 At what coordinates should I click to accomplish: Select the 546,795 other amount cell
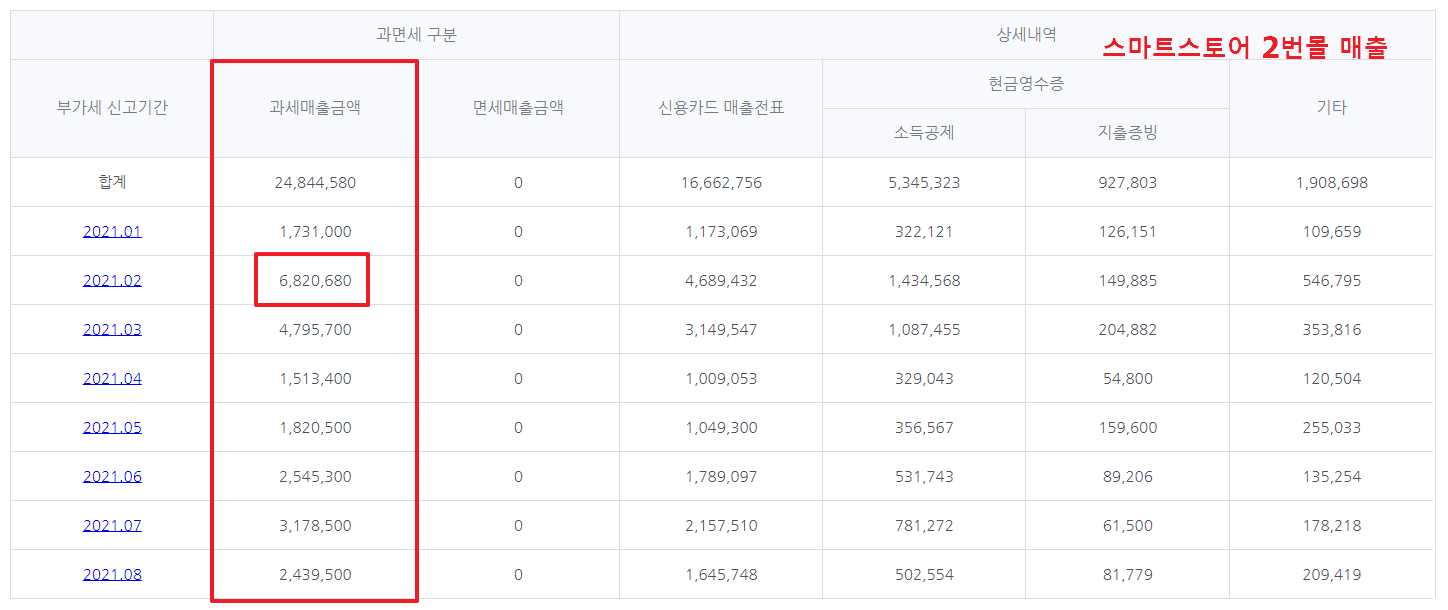pos(1331,281)
